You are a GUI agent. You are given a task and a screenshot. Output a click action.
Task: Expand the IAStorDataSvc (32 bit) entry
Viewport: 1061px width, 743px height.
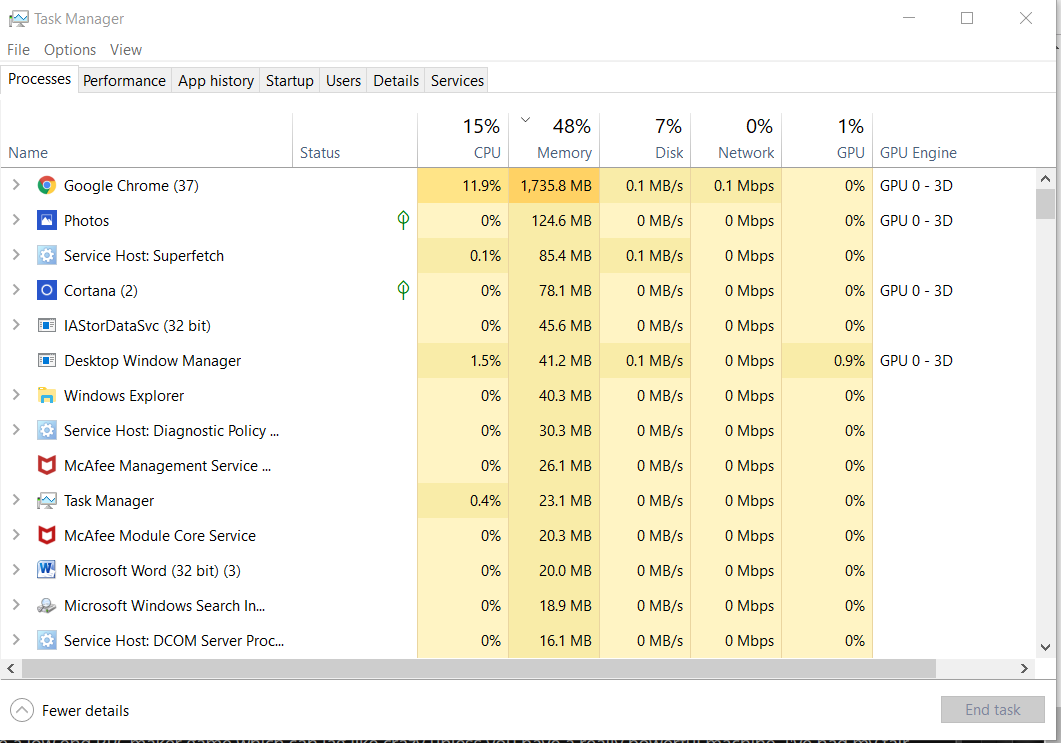[16, 325]
